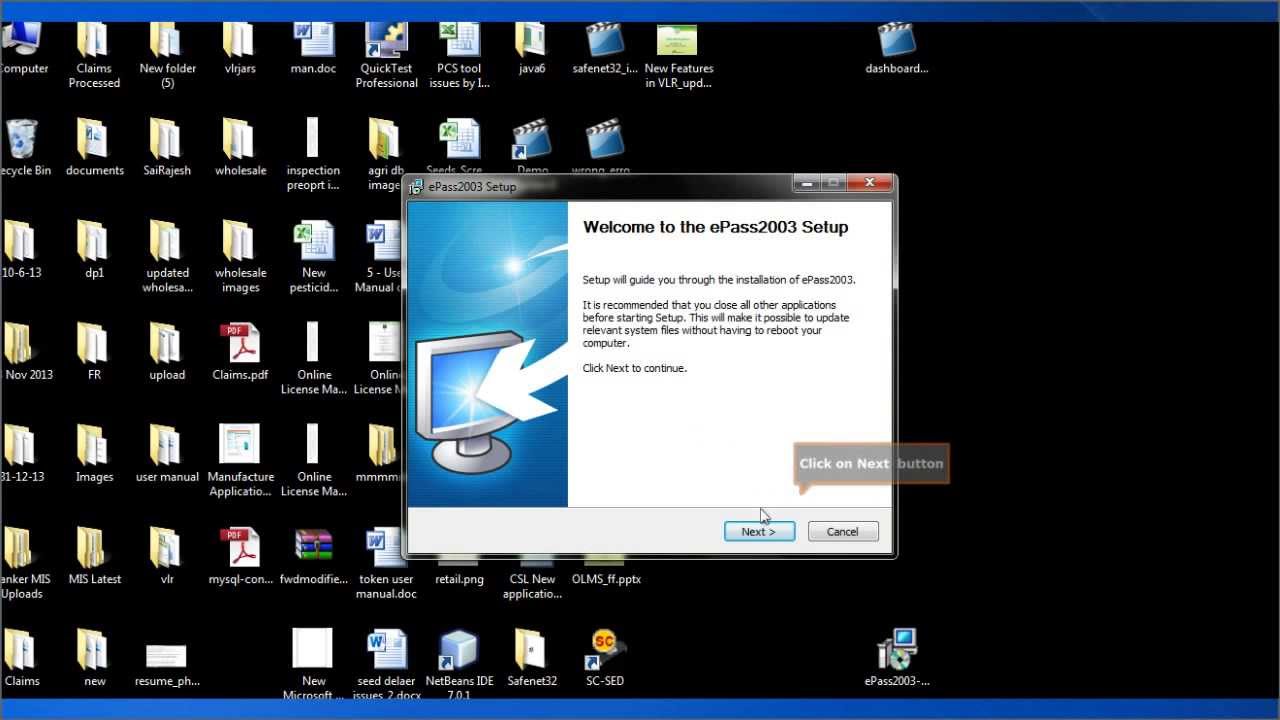Select the New Features in VLR file
The height and width of the screenshot is (720, 1280).
[x=678, y=41]
